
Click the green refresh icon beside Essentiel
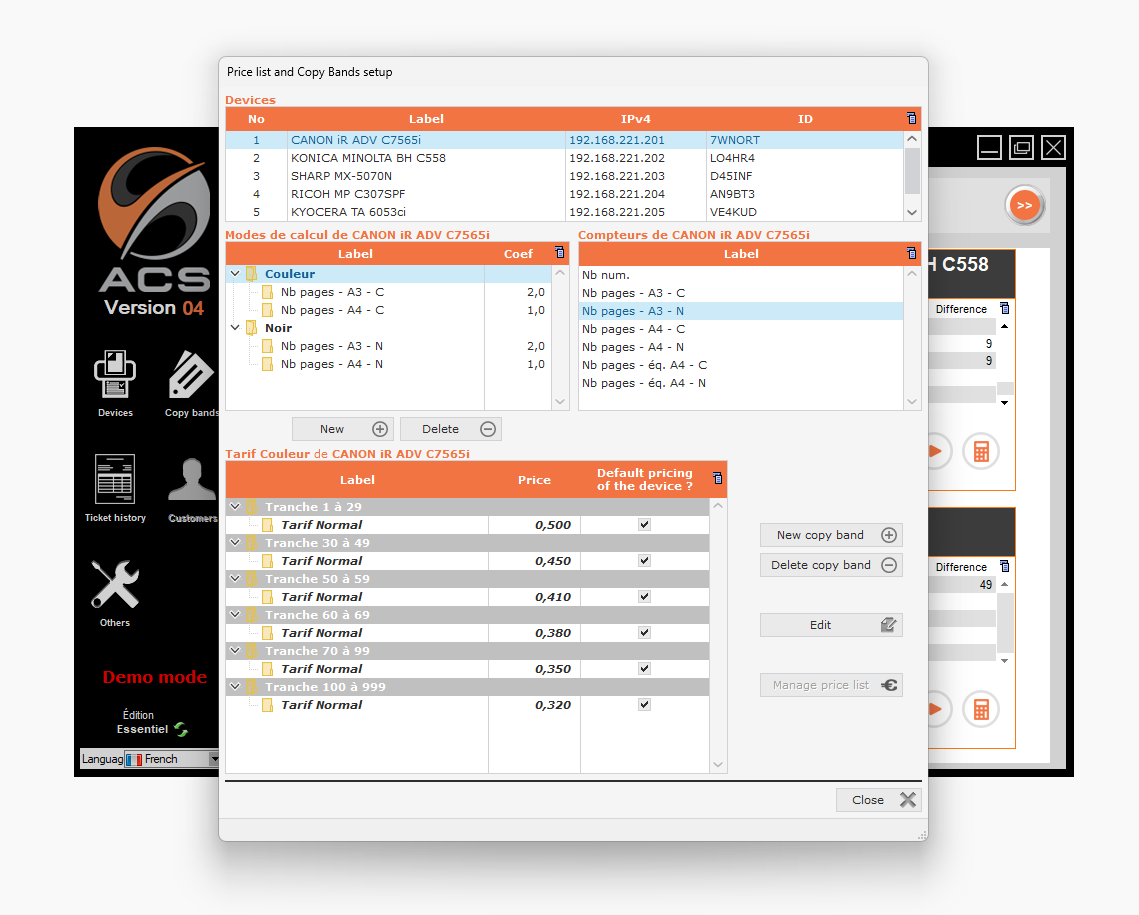[181, 729]
